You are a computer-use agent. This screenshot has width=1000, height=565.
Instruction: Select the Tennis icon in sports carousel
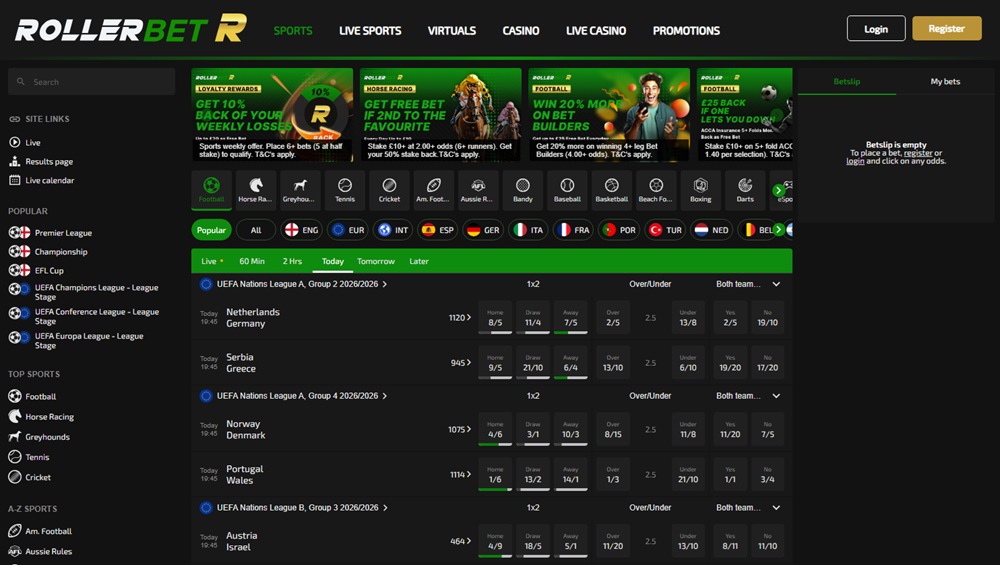pyautogui.click(x=344, y=189)
